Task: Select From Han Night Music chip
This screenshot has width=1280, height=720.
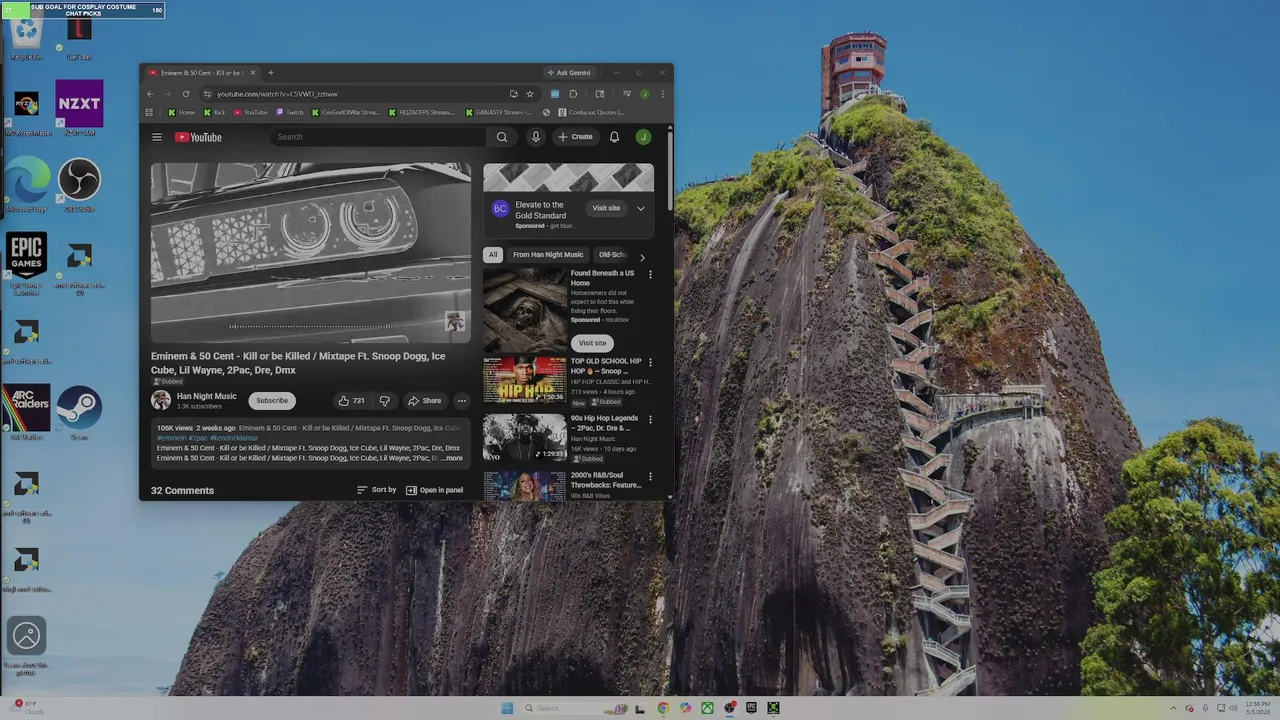Action: point(548,255)
